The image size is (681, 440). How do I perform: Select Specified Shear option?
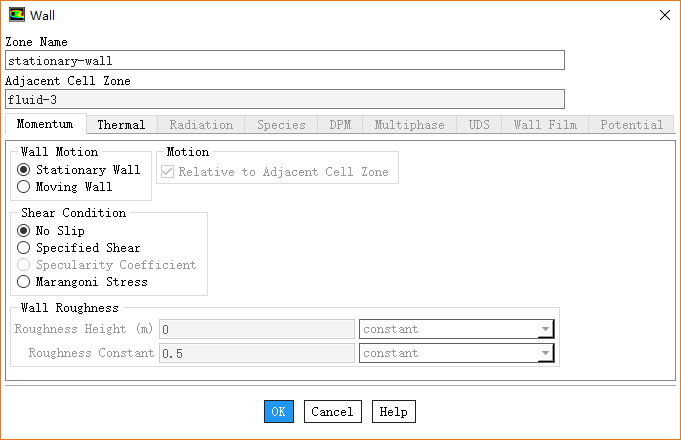coord(24,248)
